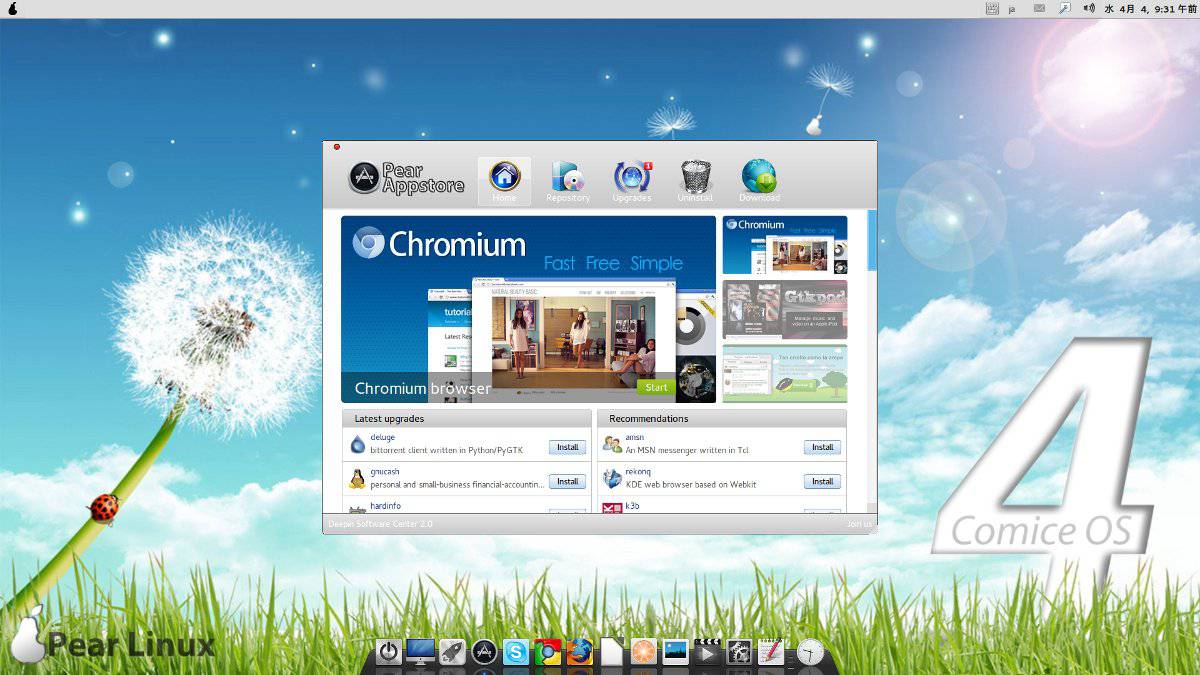This screenshot has width=1200, height=675.
Task: Open the rekonq entry title link
Action: (638, 471)
